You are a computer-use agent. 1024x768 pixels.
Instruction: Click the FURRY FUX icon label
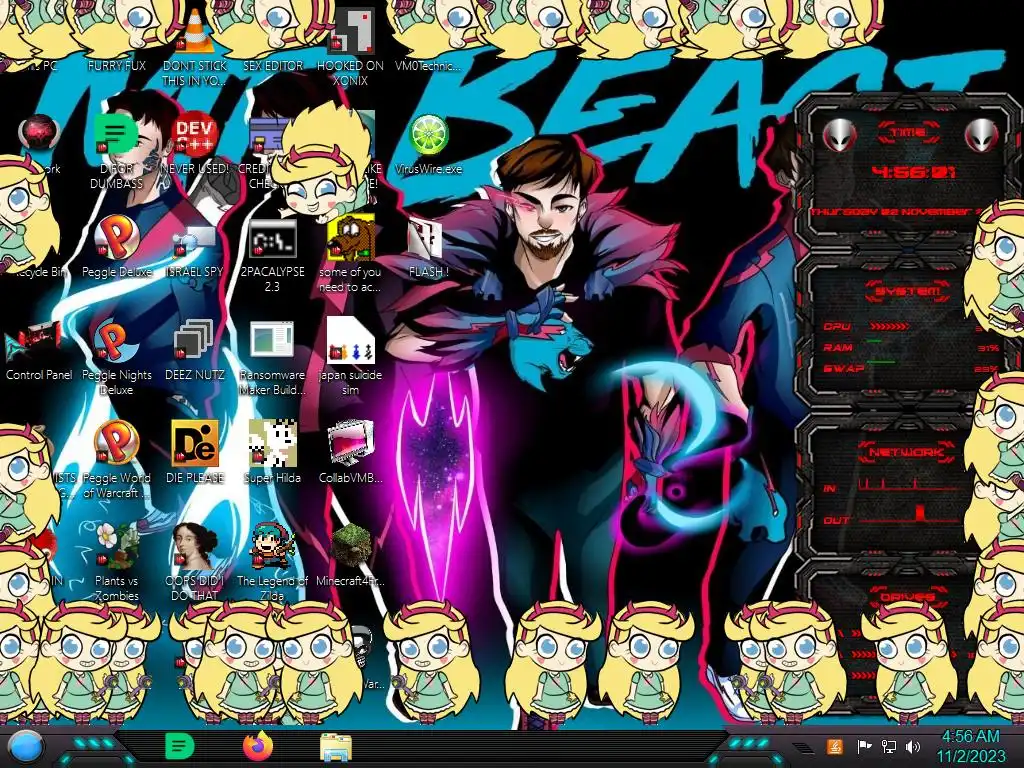116,65
